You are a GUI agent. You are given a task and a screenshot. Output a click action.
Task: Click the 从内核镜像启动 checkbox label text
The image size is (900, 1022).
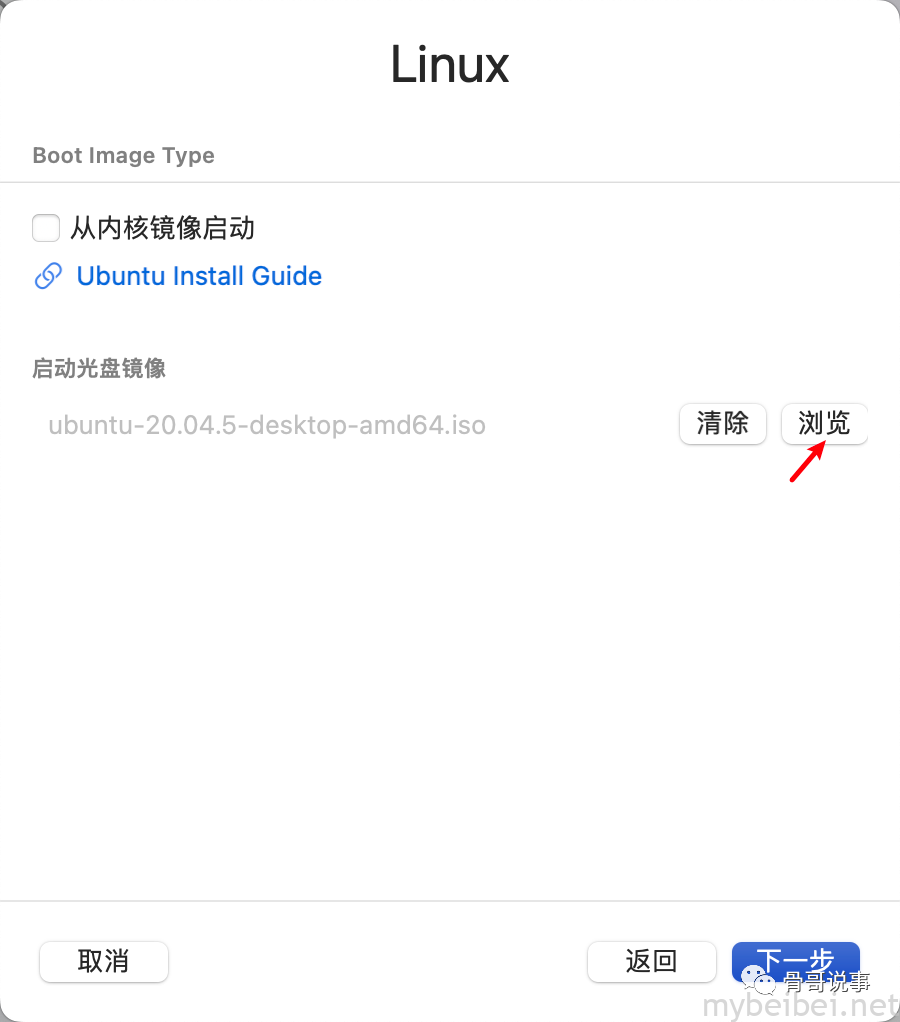point(162,228)
